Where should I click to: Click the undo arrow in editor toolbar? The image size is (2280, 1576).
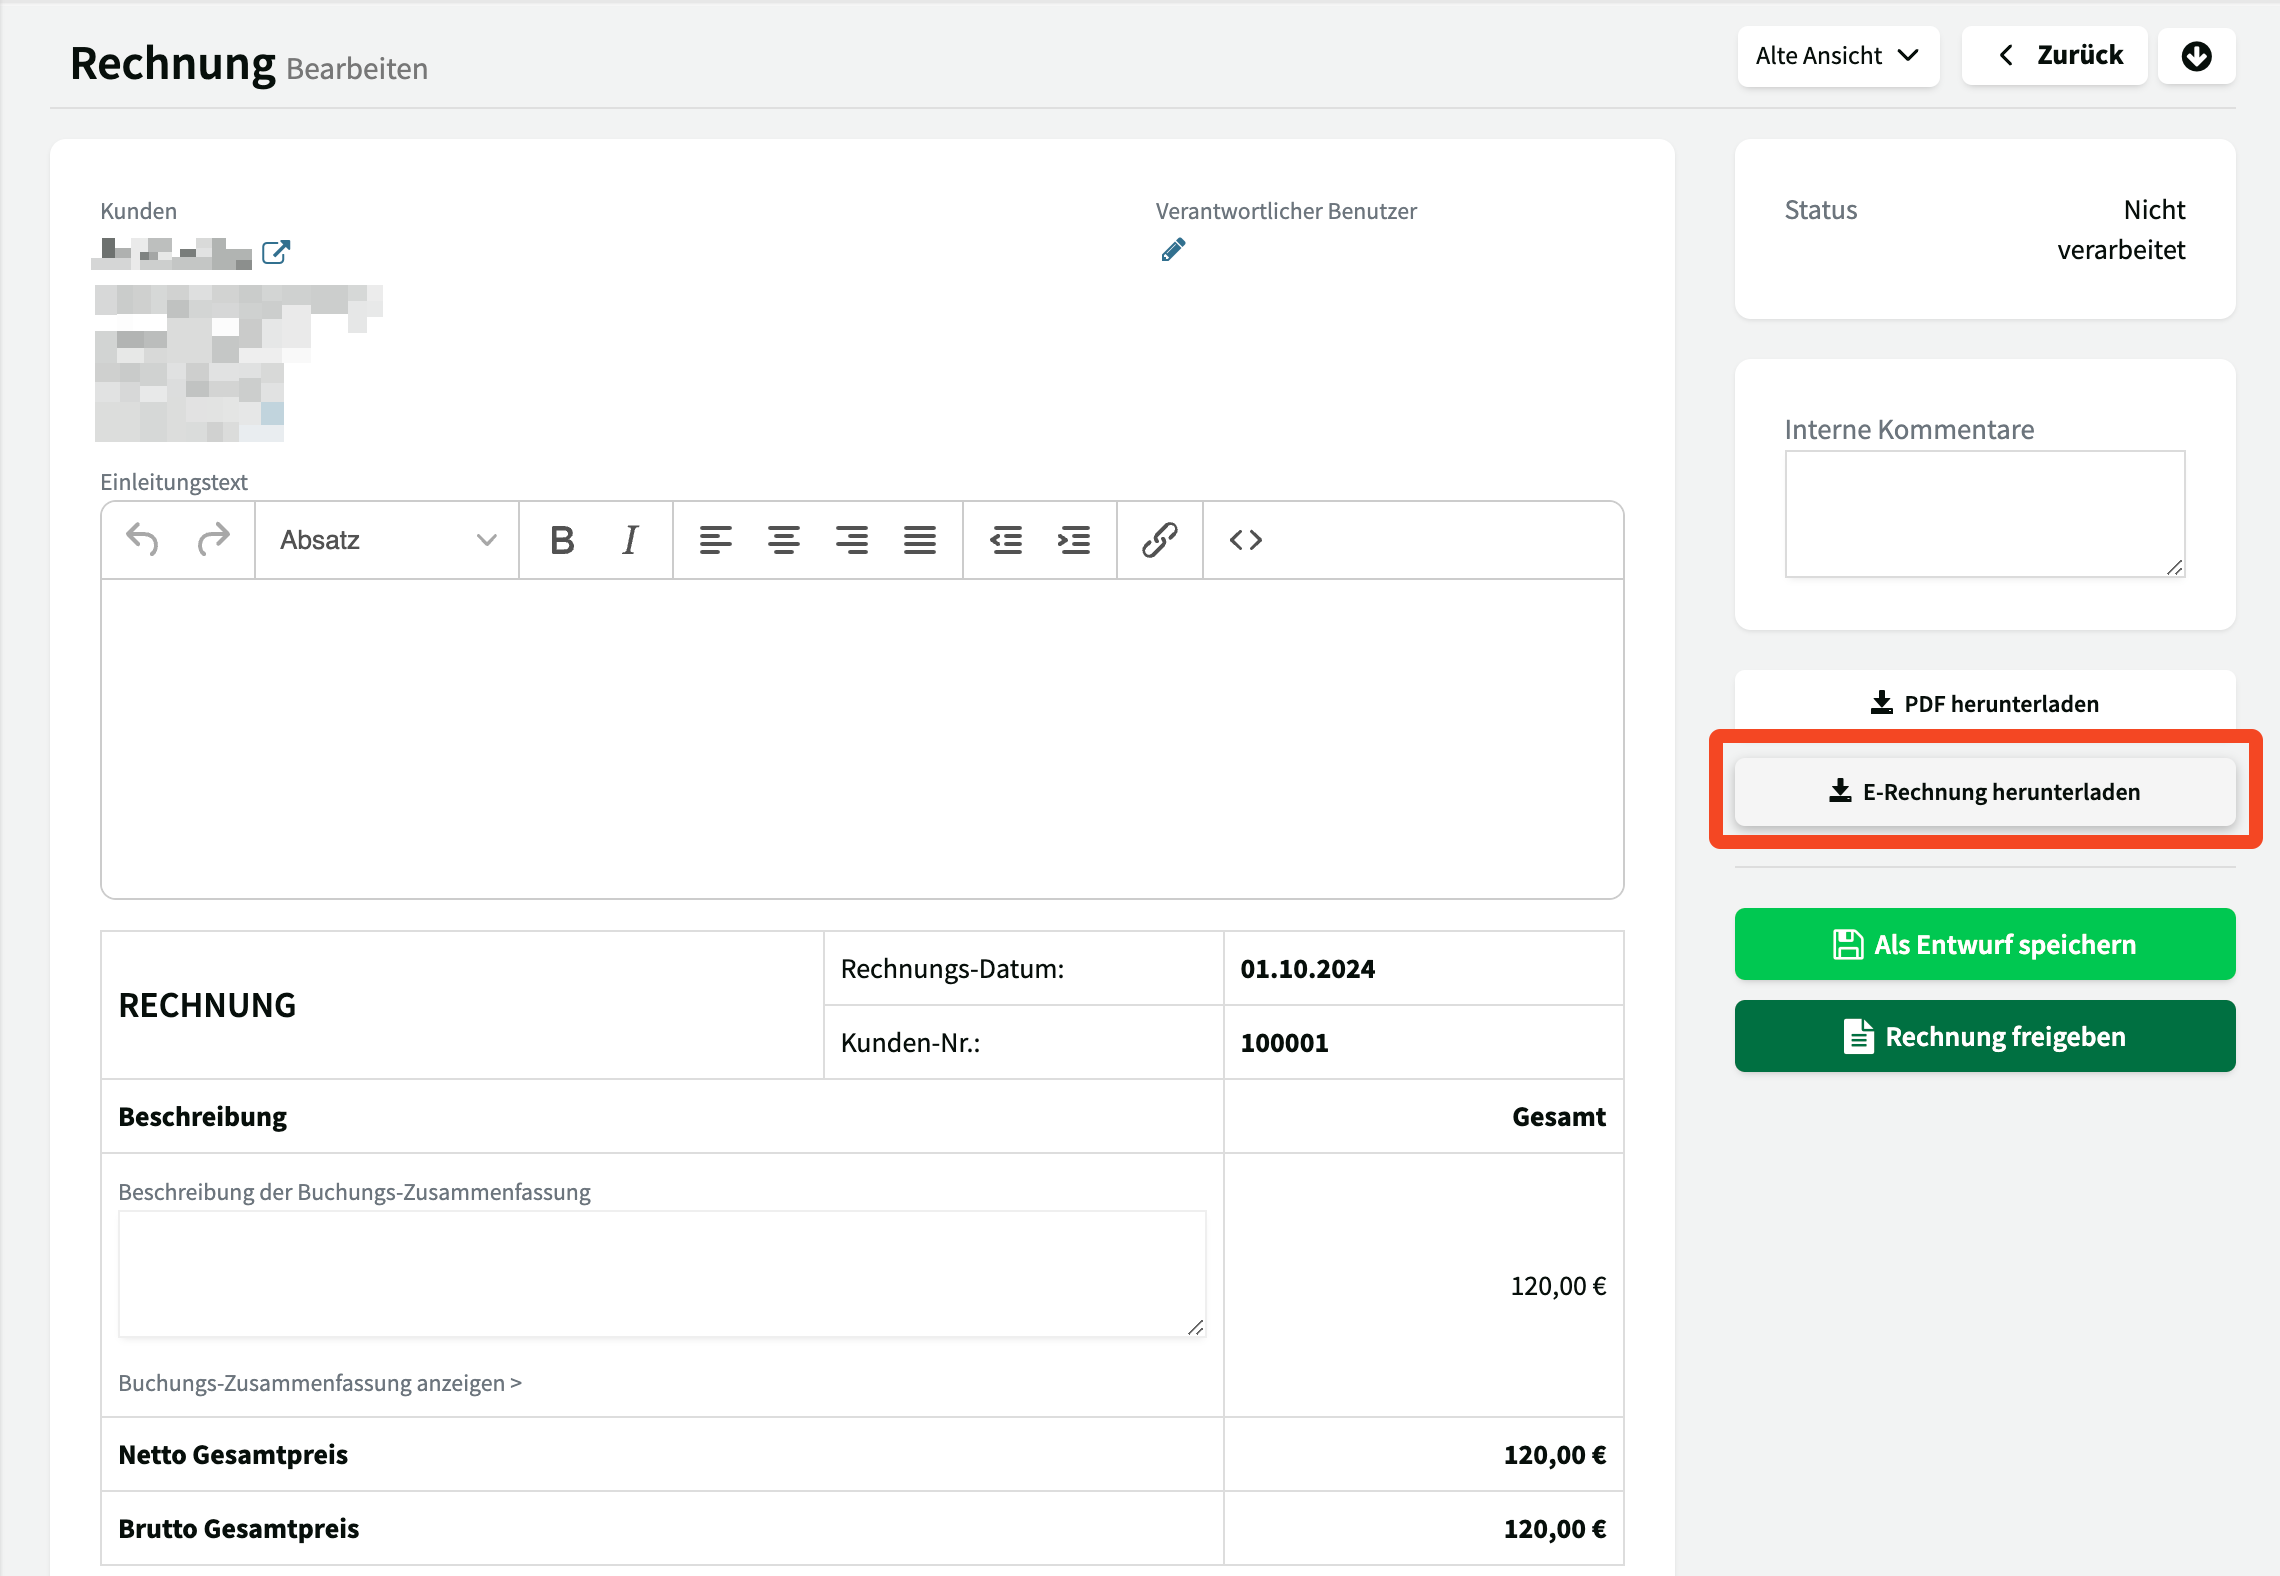click(x=143, y=540)
